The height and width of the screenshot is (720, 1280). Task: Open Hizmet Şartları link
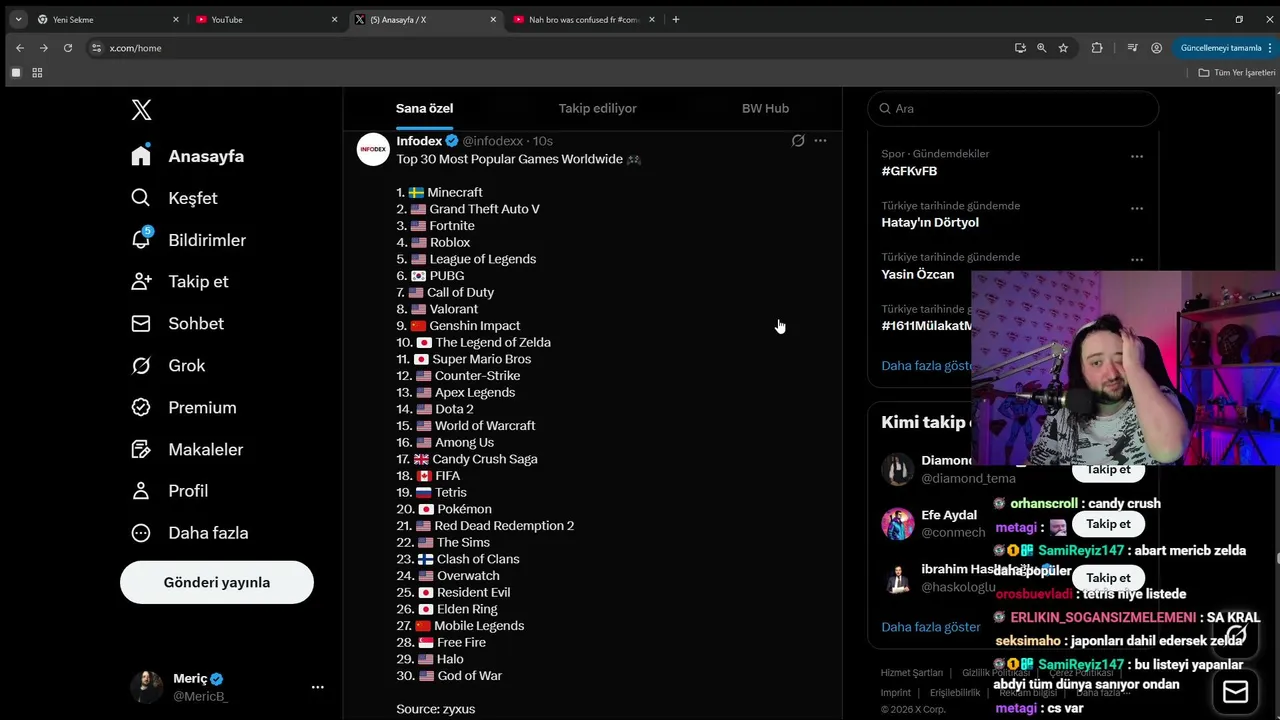click(912, 673)
